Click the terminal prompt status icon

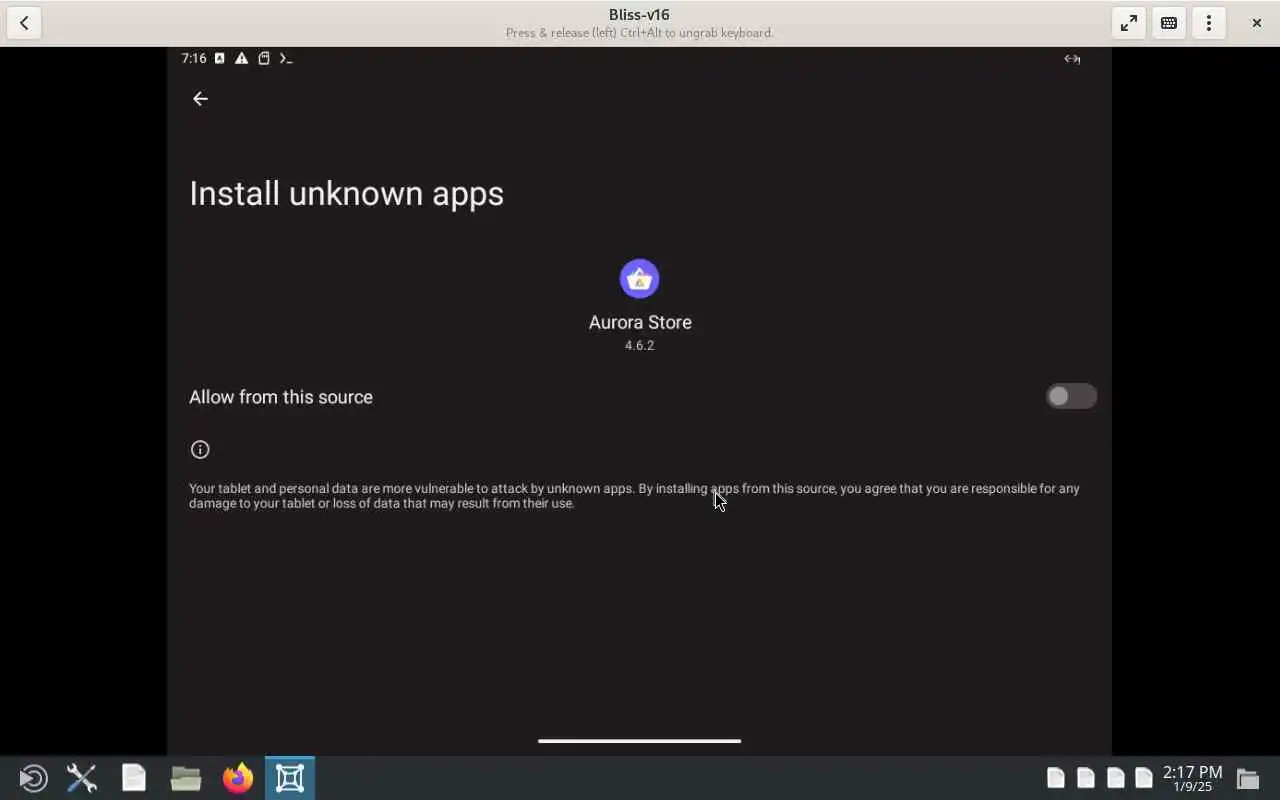286,59
